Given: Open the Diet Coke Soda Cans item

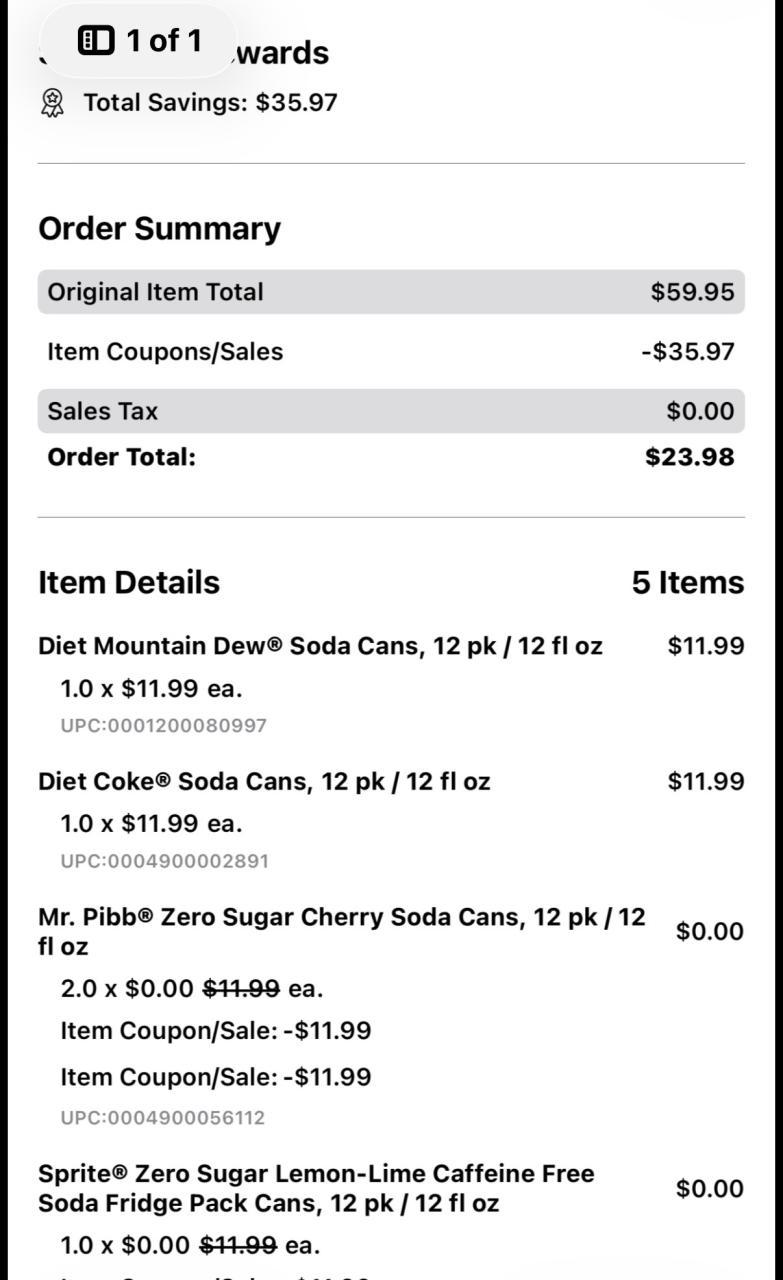Looking at the screenshot, I should tap(264, 782).
